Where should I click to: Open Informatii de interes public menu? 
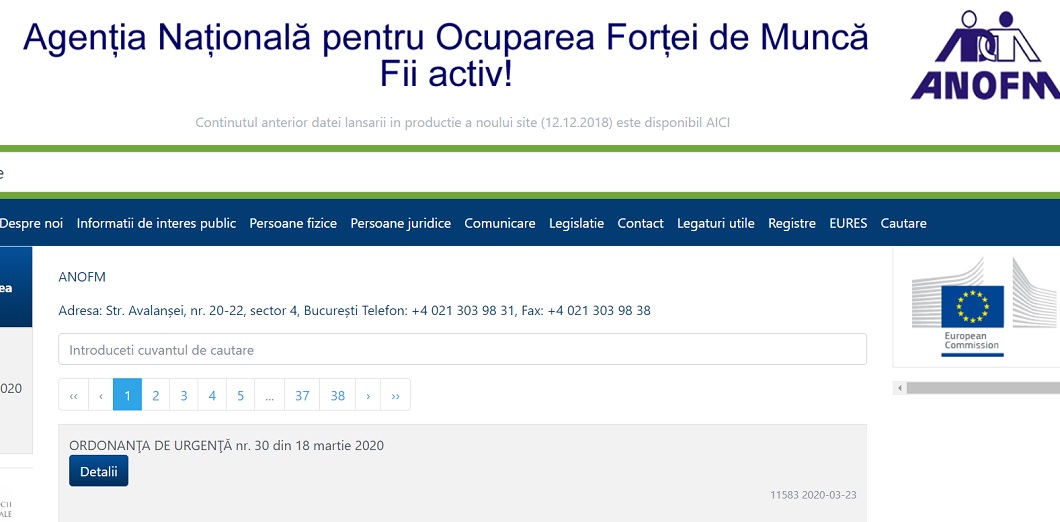tap(156, 223)
